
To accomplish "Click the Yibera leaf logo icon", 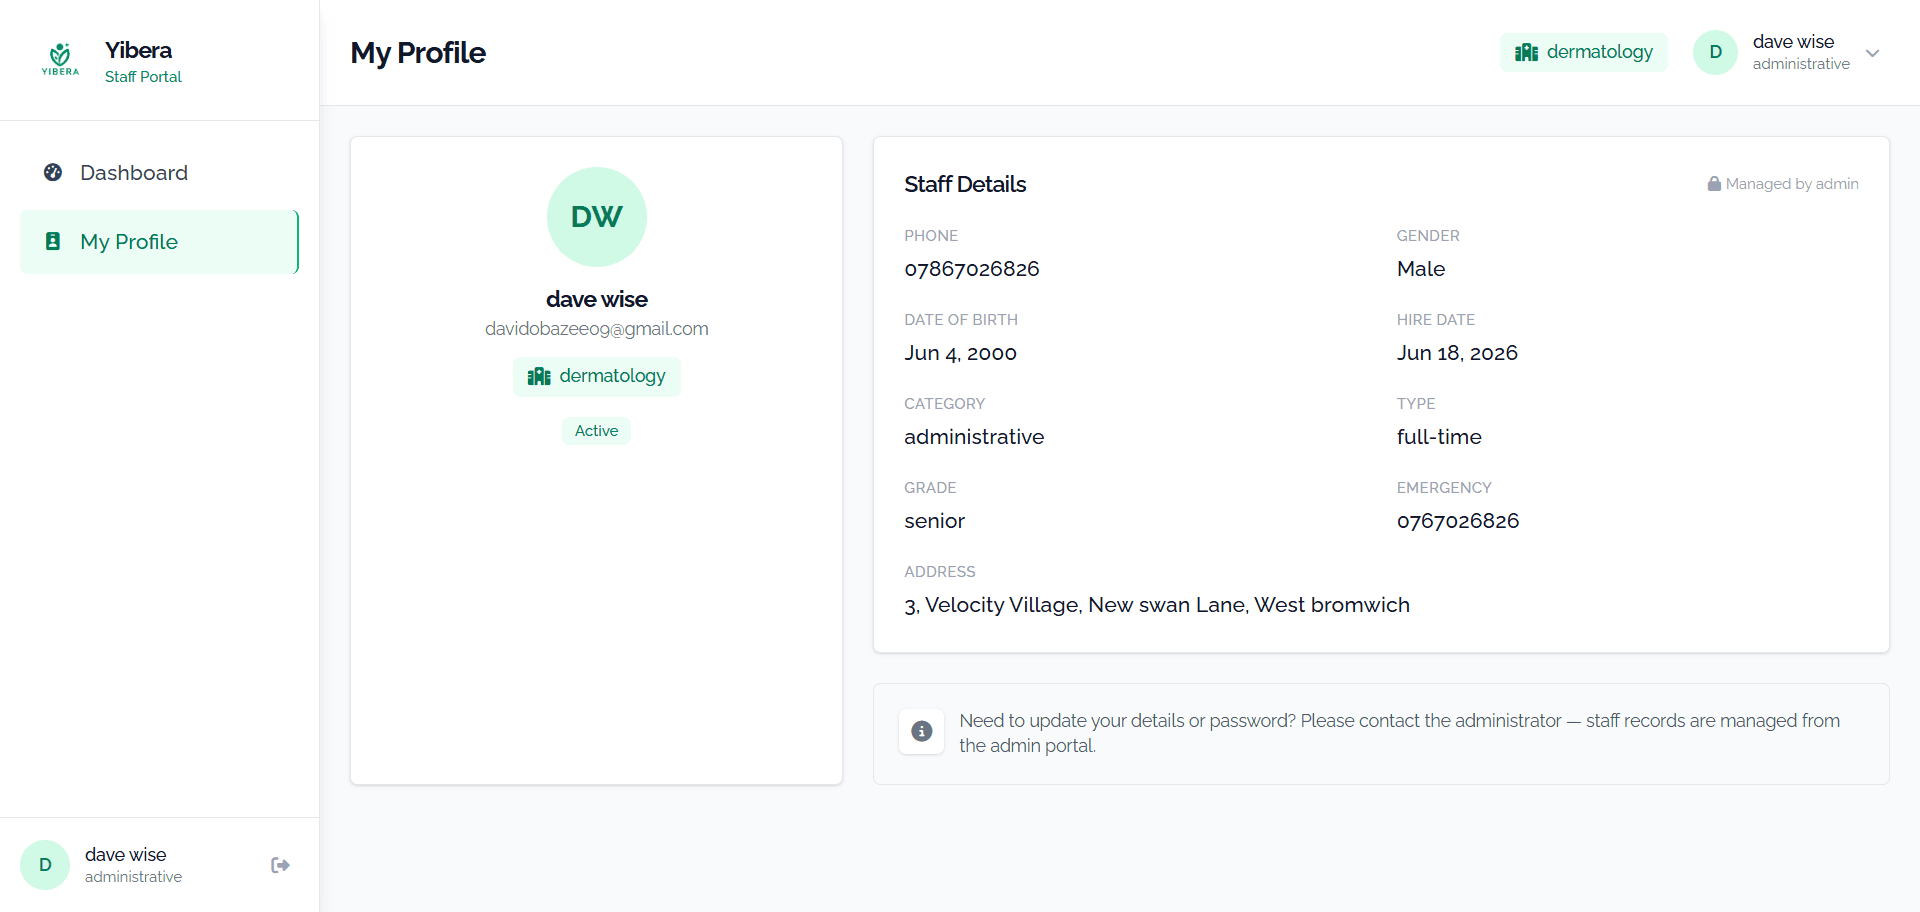I will (60, 59).
